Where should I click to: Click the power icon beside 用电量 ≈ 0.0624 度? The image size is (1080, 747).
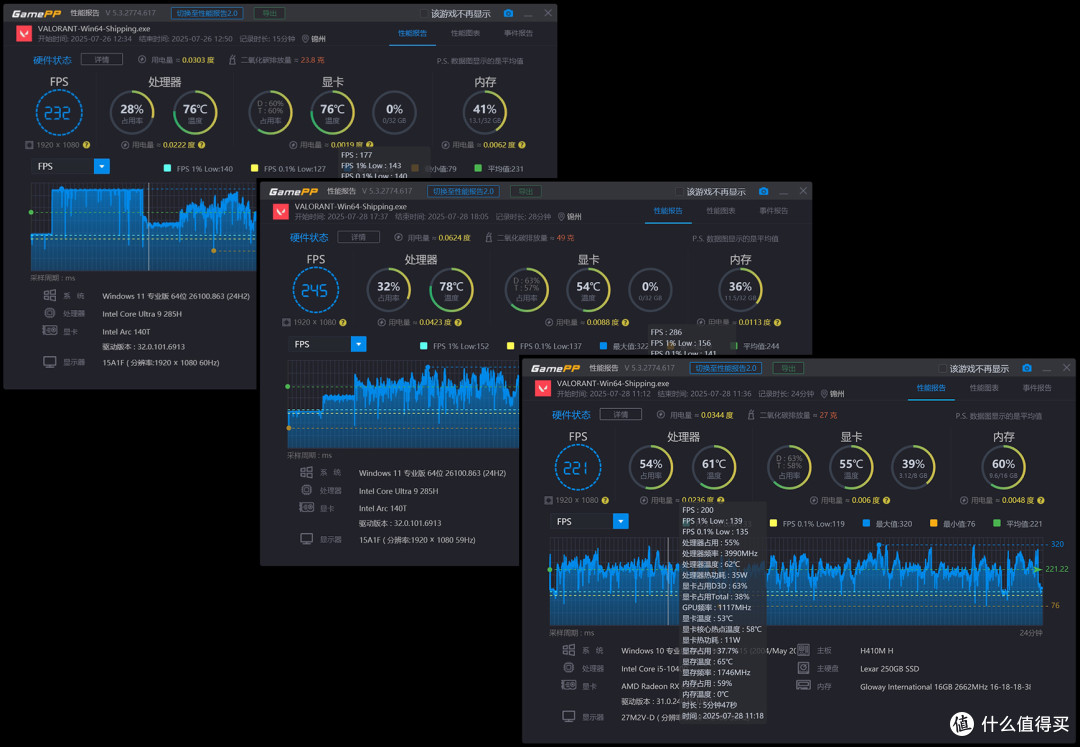pos(398,238)
